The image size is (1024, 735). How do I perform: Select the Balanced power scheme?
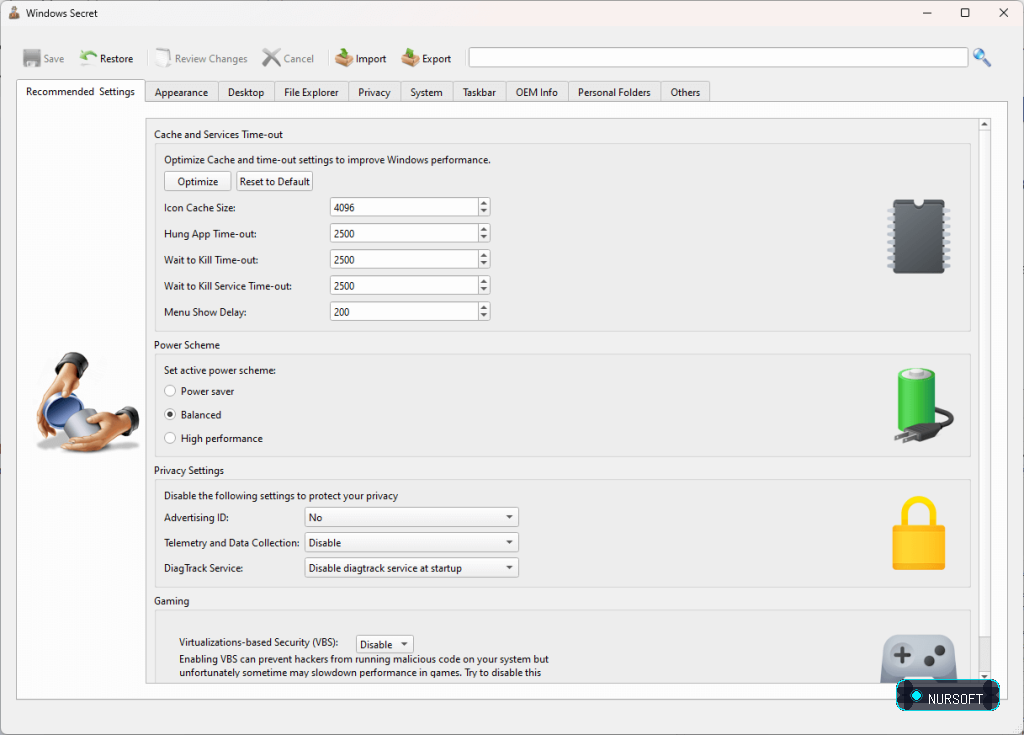click(170, 414)
